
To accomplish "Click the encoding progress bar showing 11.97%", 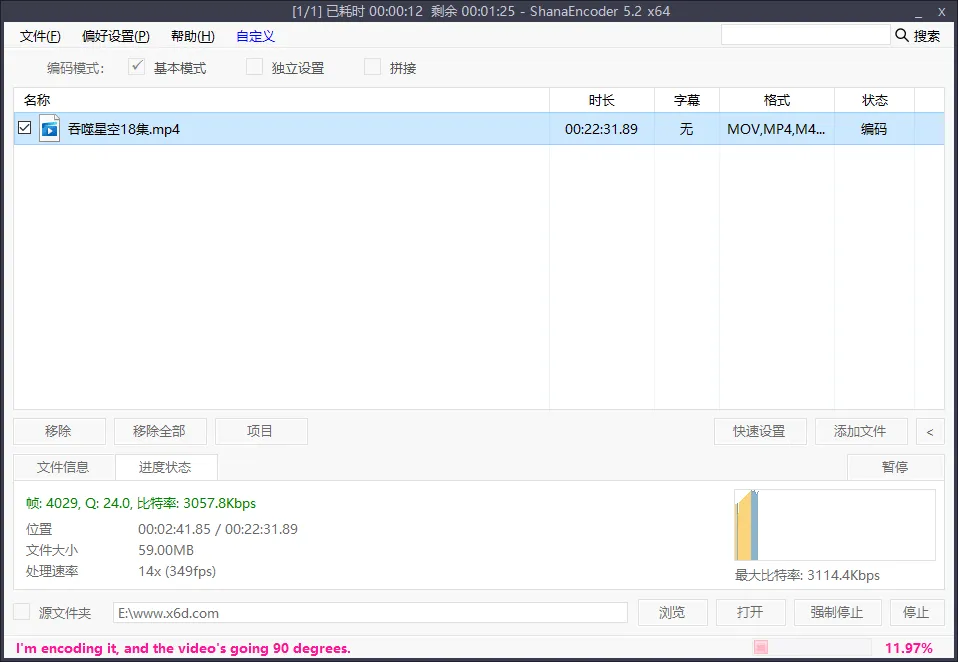I will (x=810, y=648).
